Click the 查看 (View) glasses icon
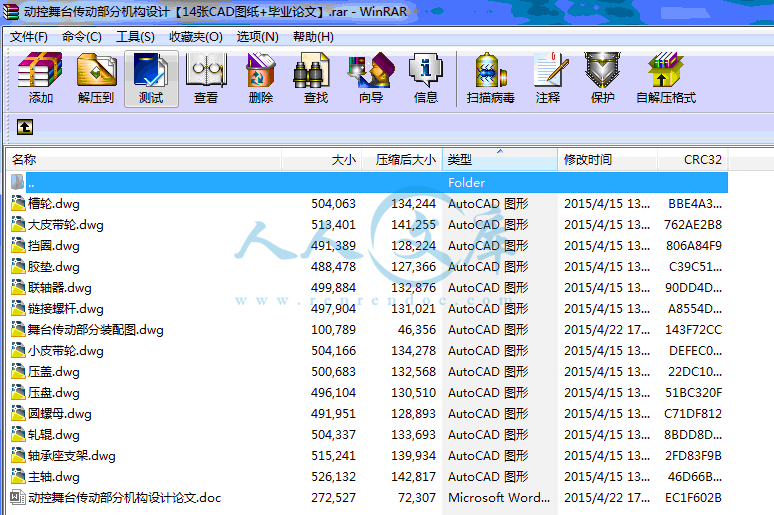This screenshot has height=515, width=774. pyautogui.click(x=206, y=71)
